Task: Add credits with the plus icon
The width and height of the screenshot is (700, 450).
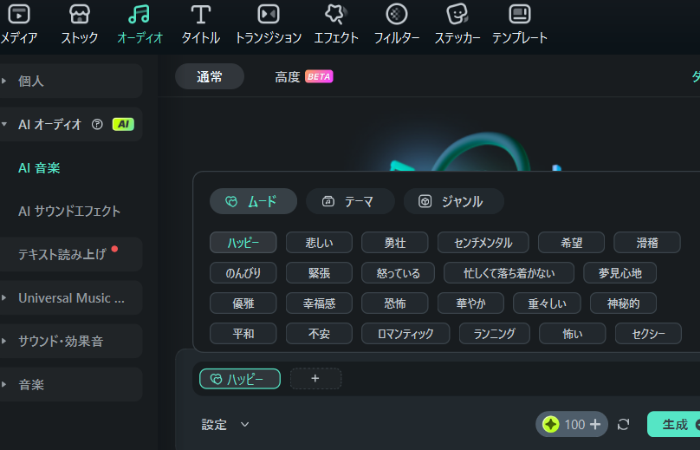Action: click(595, 424)
